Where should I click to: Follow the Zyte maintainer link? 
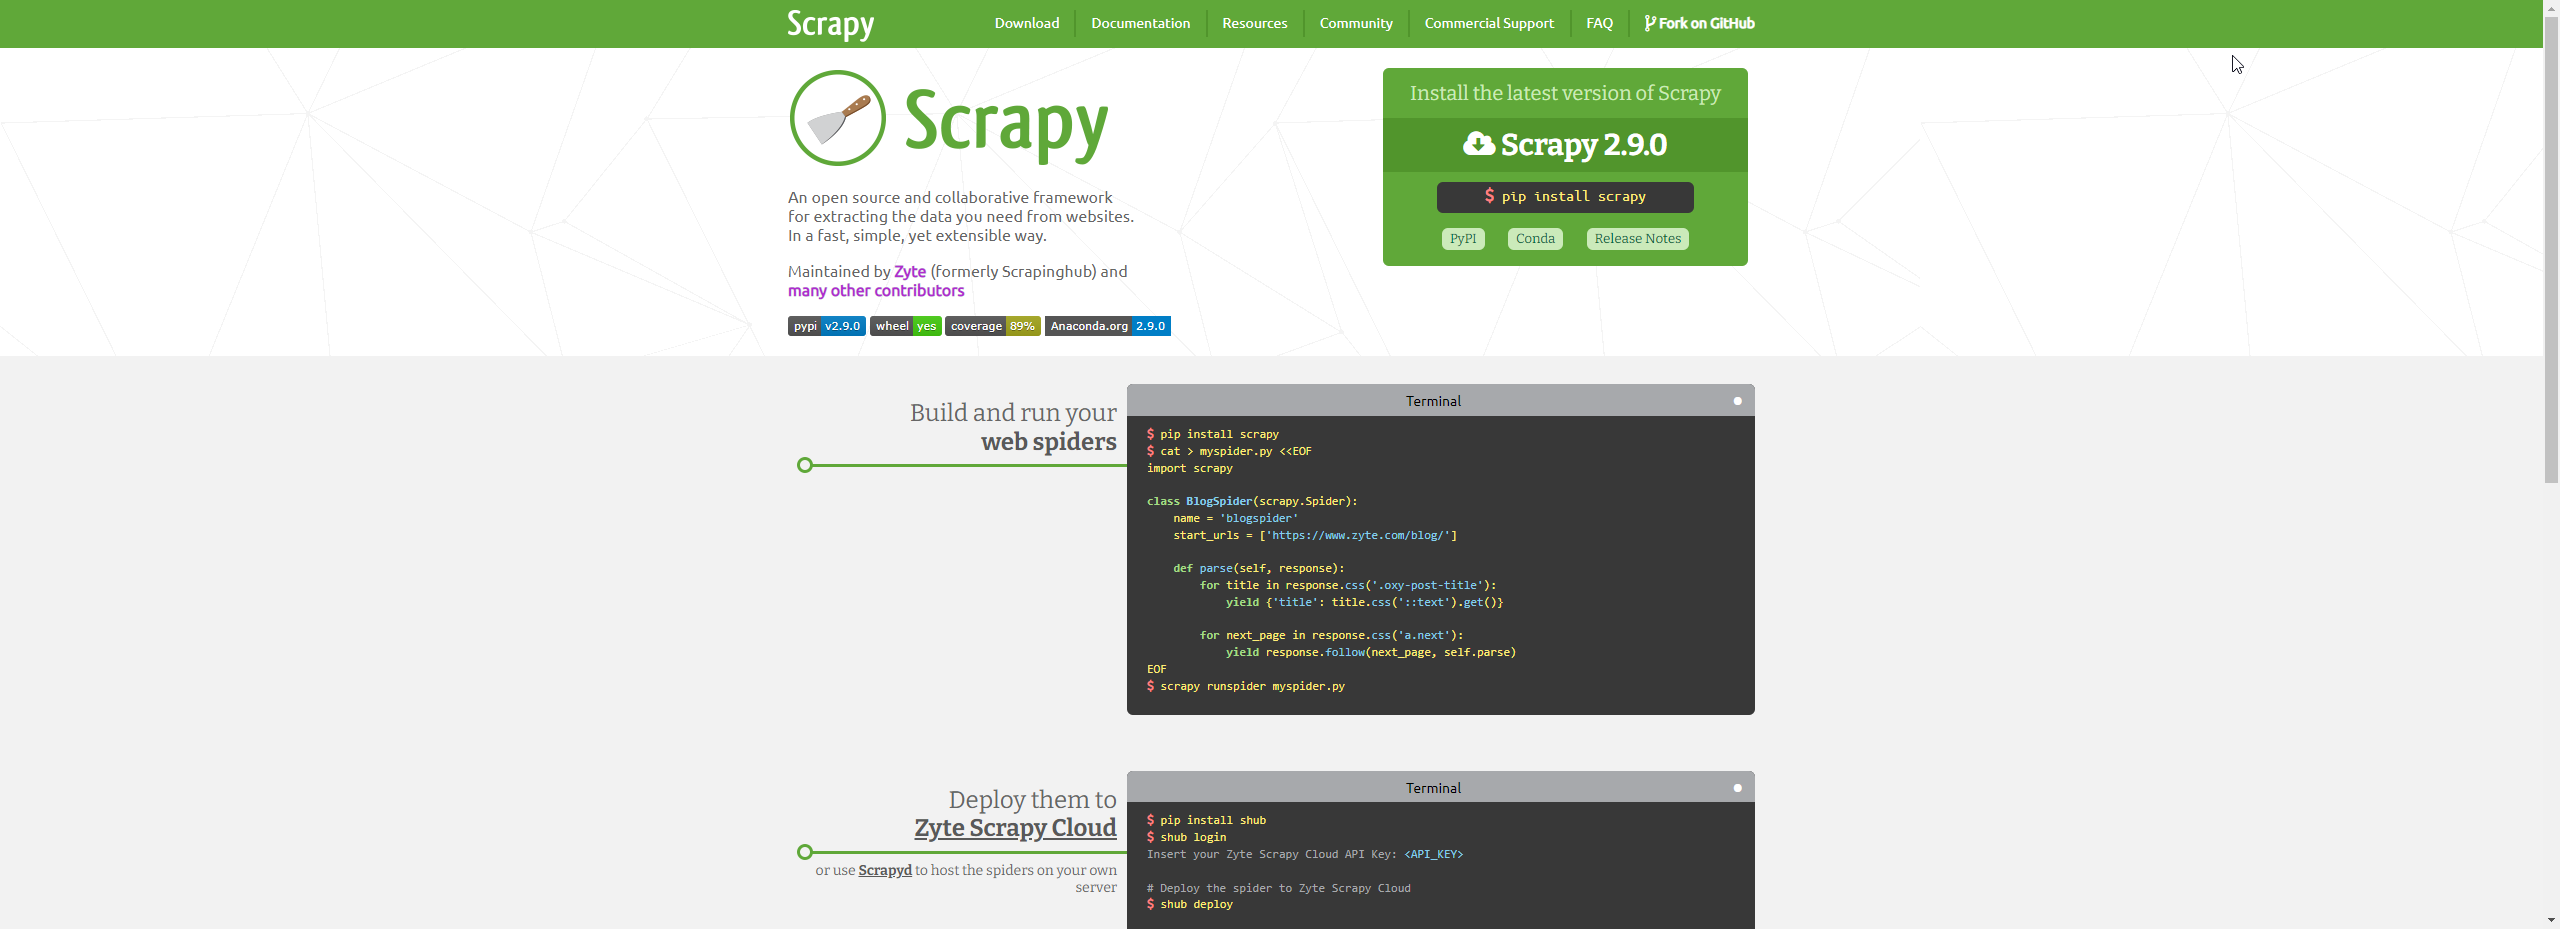tap(910, 272)
